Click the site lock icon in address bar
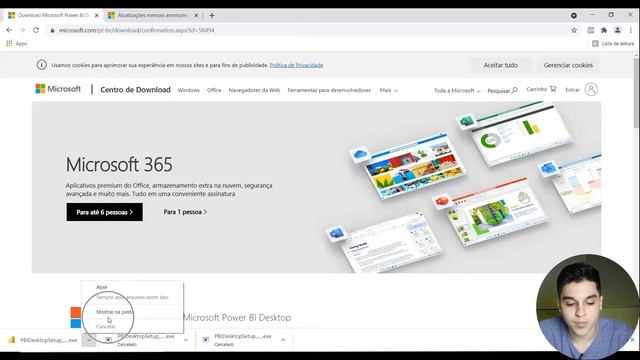 click(52, 30)
